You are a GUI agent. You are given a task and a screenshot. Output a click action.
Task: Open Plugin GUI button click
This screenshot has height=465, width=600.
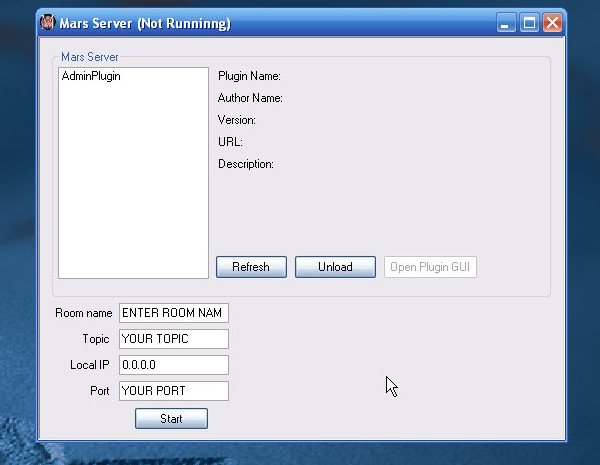pyautogui.click(x=430, y=267)
